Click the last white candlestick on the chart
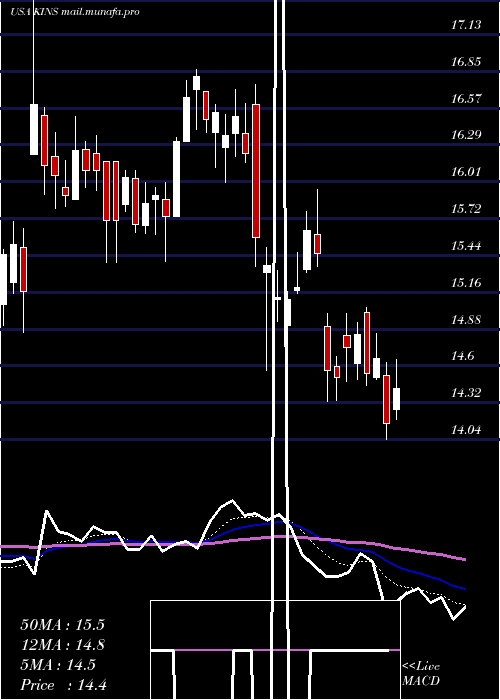500x700 pixels. (x=396, y=399)
